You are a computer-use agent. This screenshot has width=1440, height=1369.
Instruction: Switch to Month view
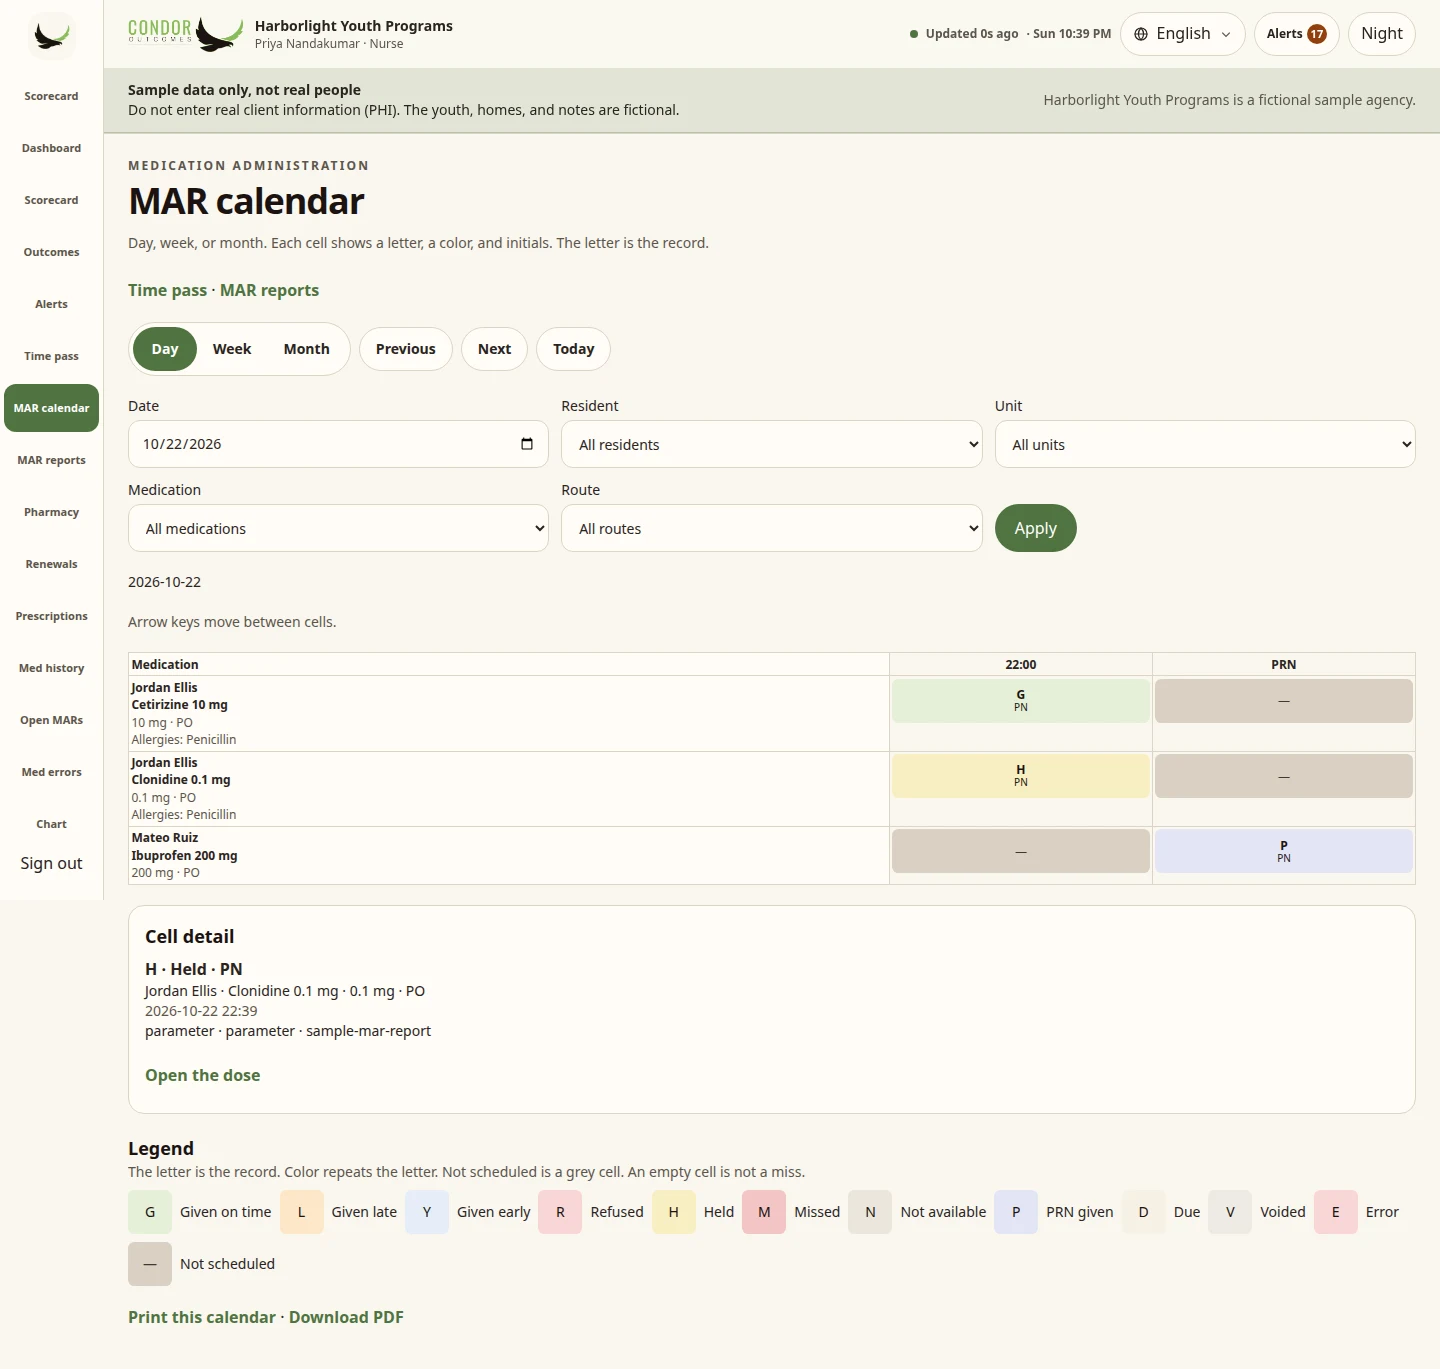pos(306,349)
